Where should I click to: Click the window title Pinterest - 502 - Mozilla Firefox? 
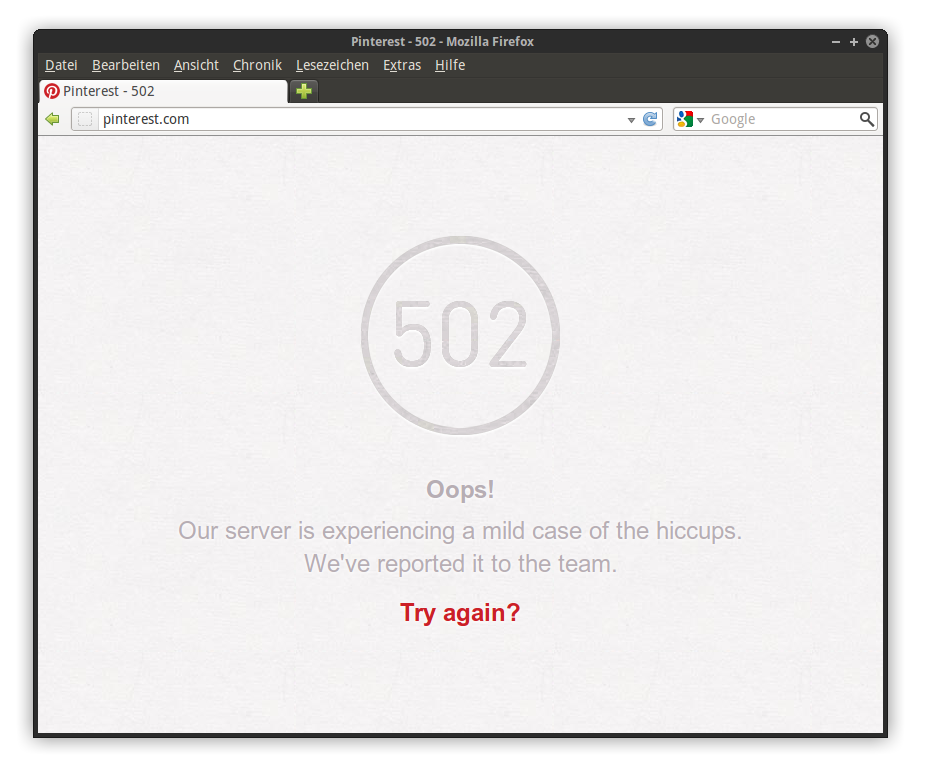pyautogui.click(x=442, y=41)
